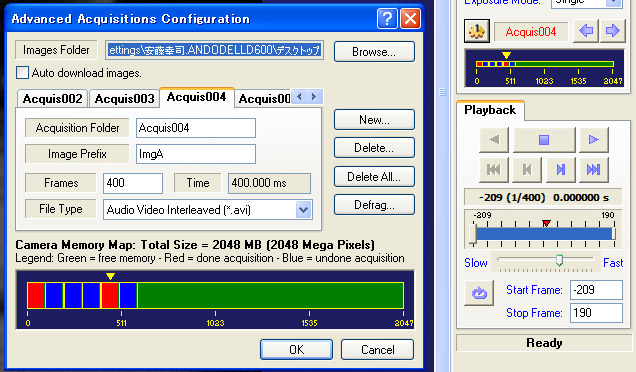Select the Playback tab
The height and width of the screenshot is (372, 636).
point(490,110)
